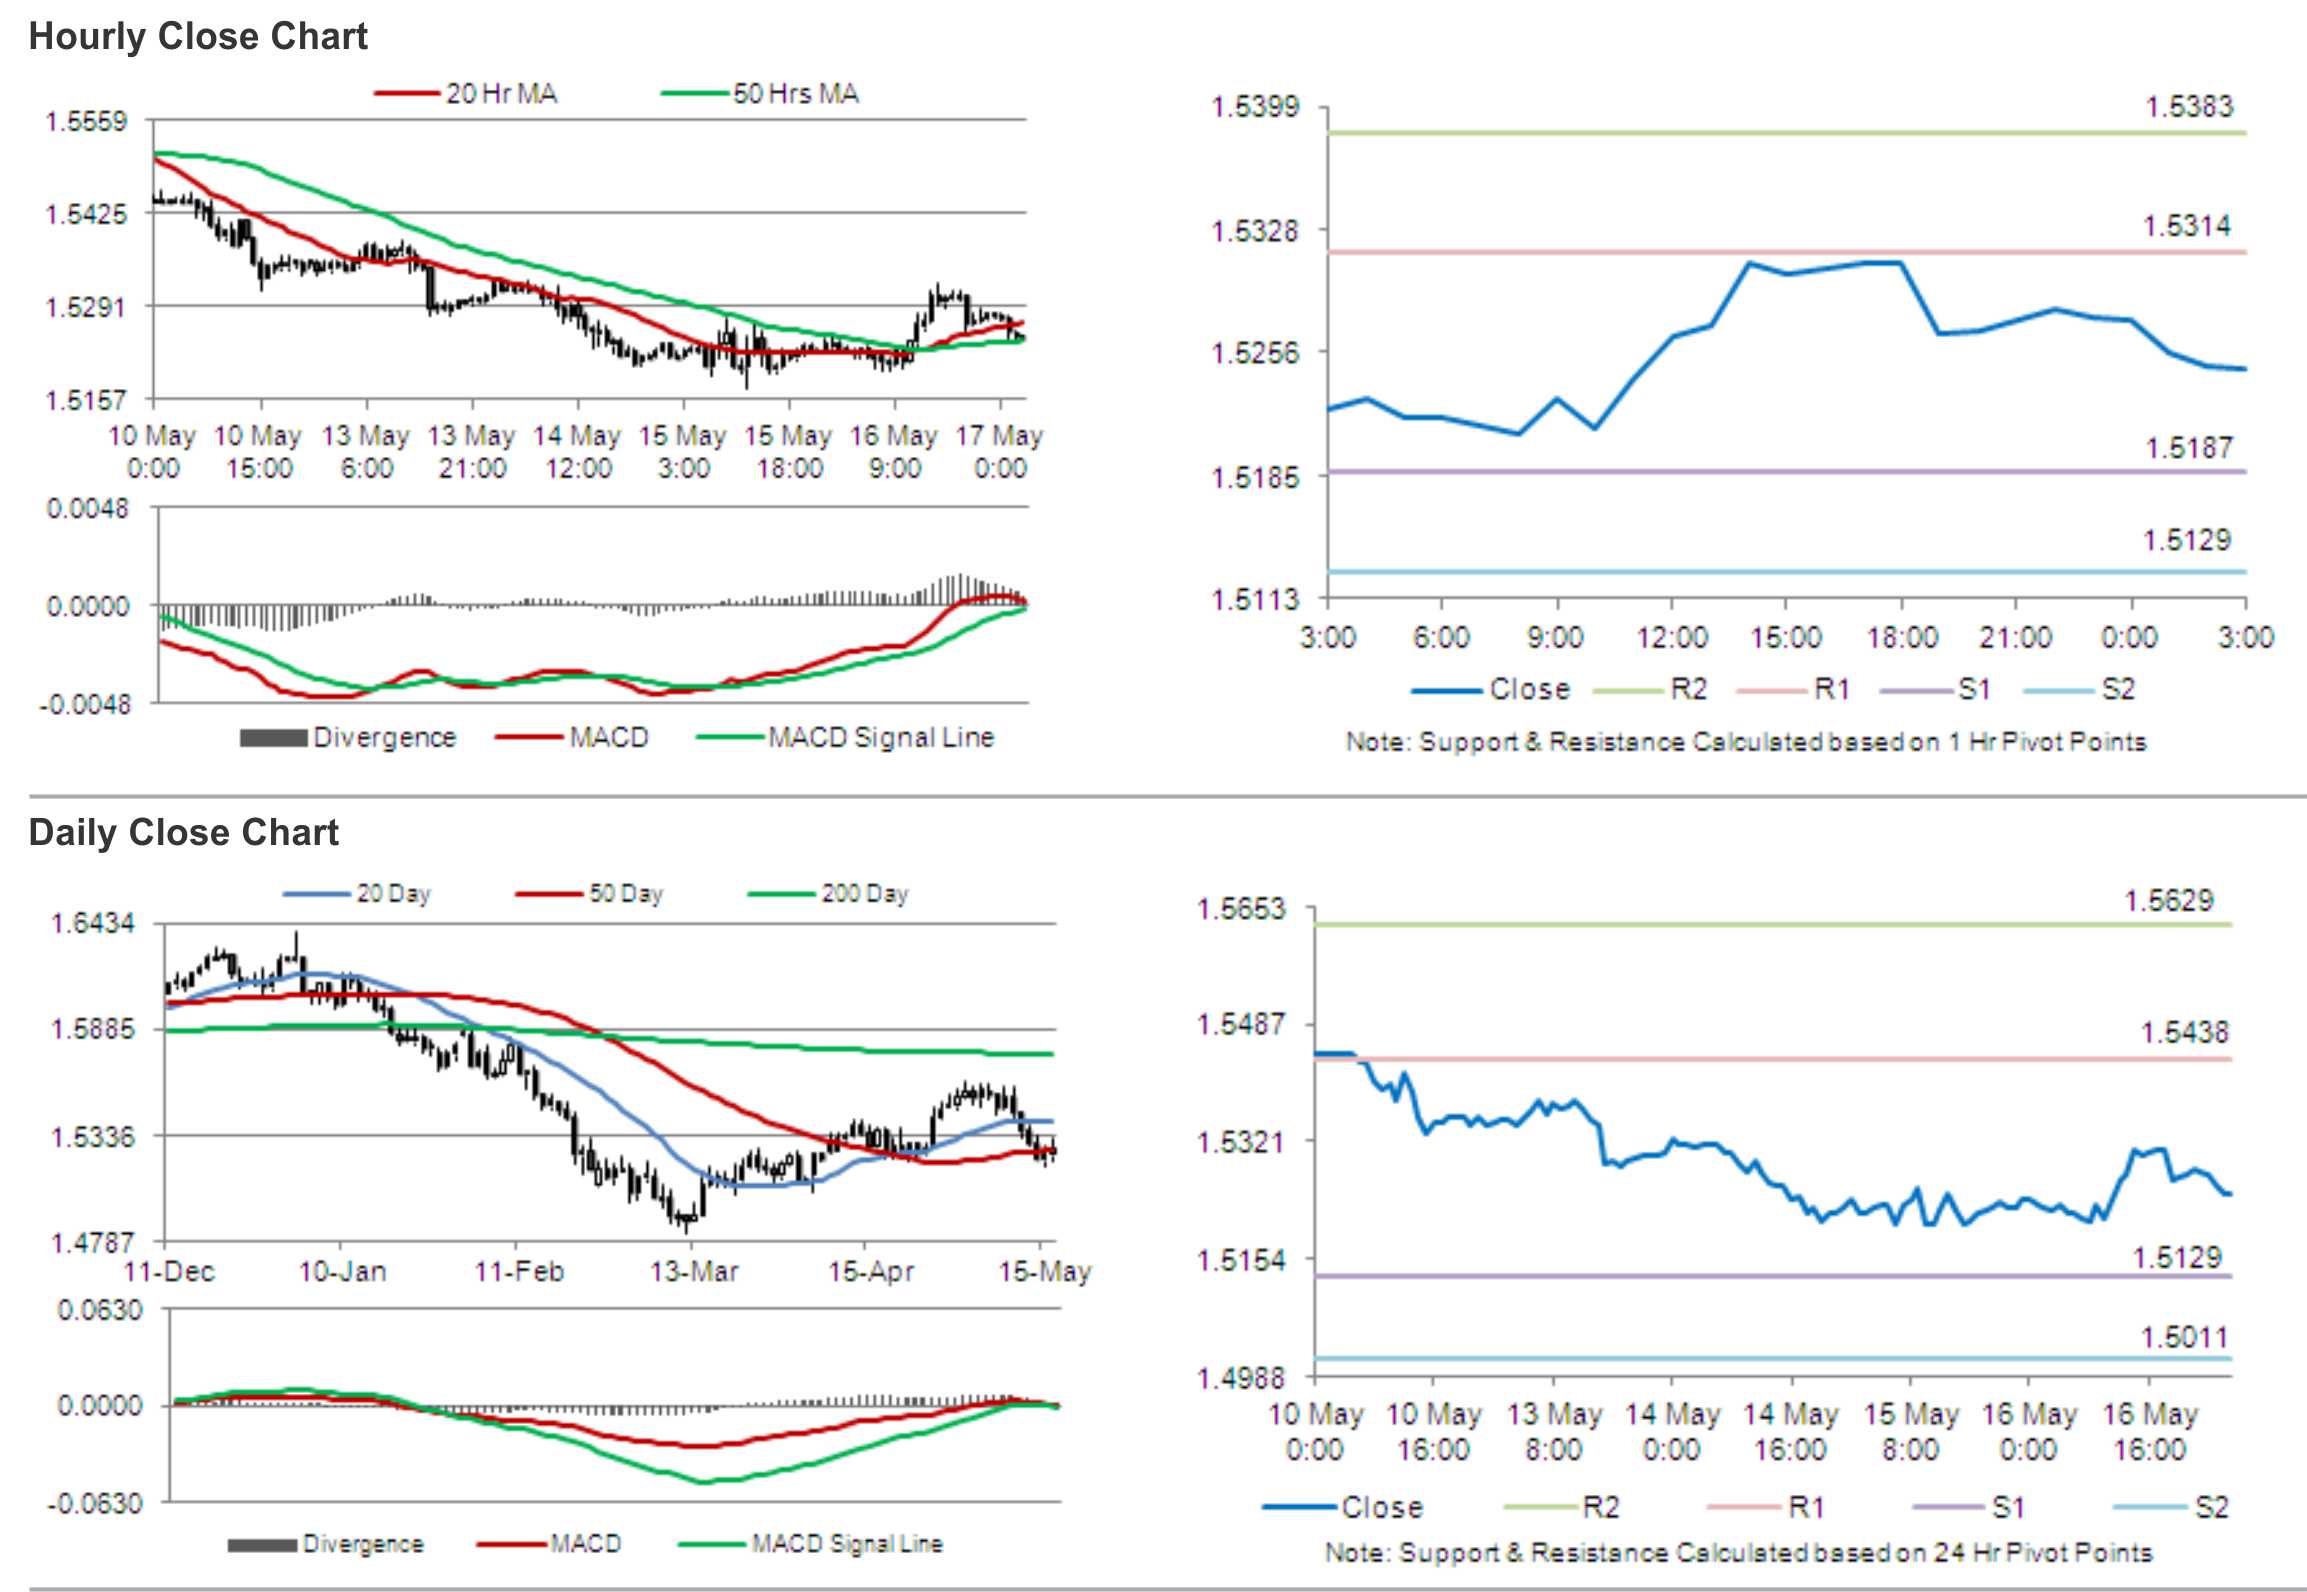Click the 1.5157 y-axis value
Screen dimensions: 2307x1592
point(86,400)
